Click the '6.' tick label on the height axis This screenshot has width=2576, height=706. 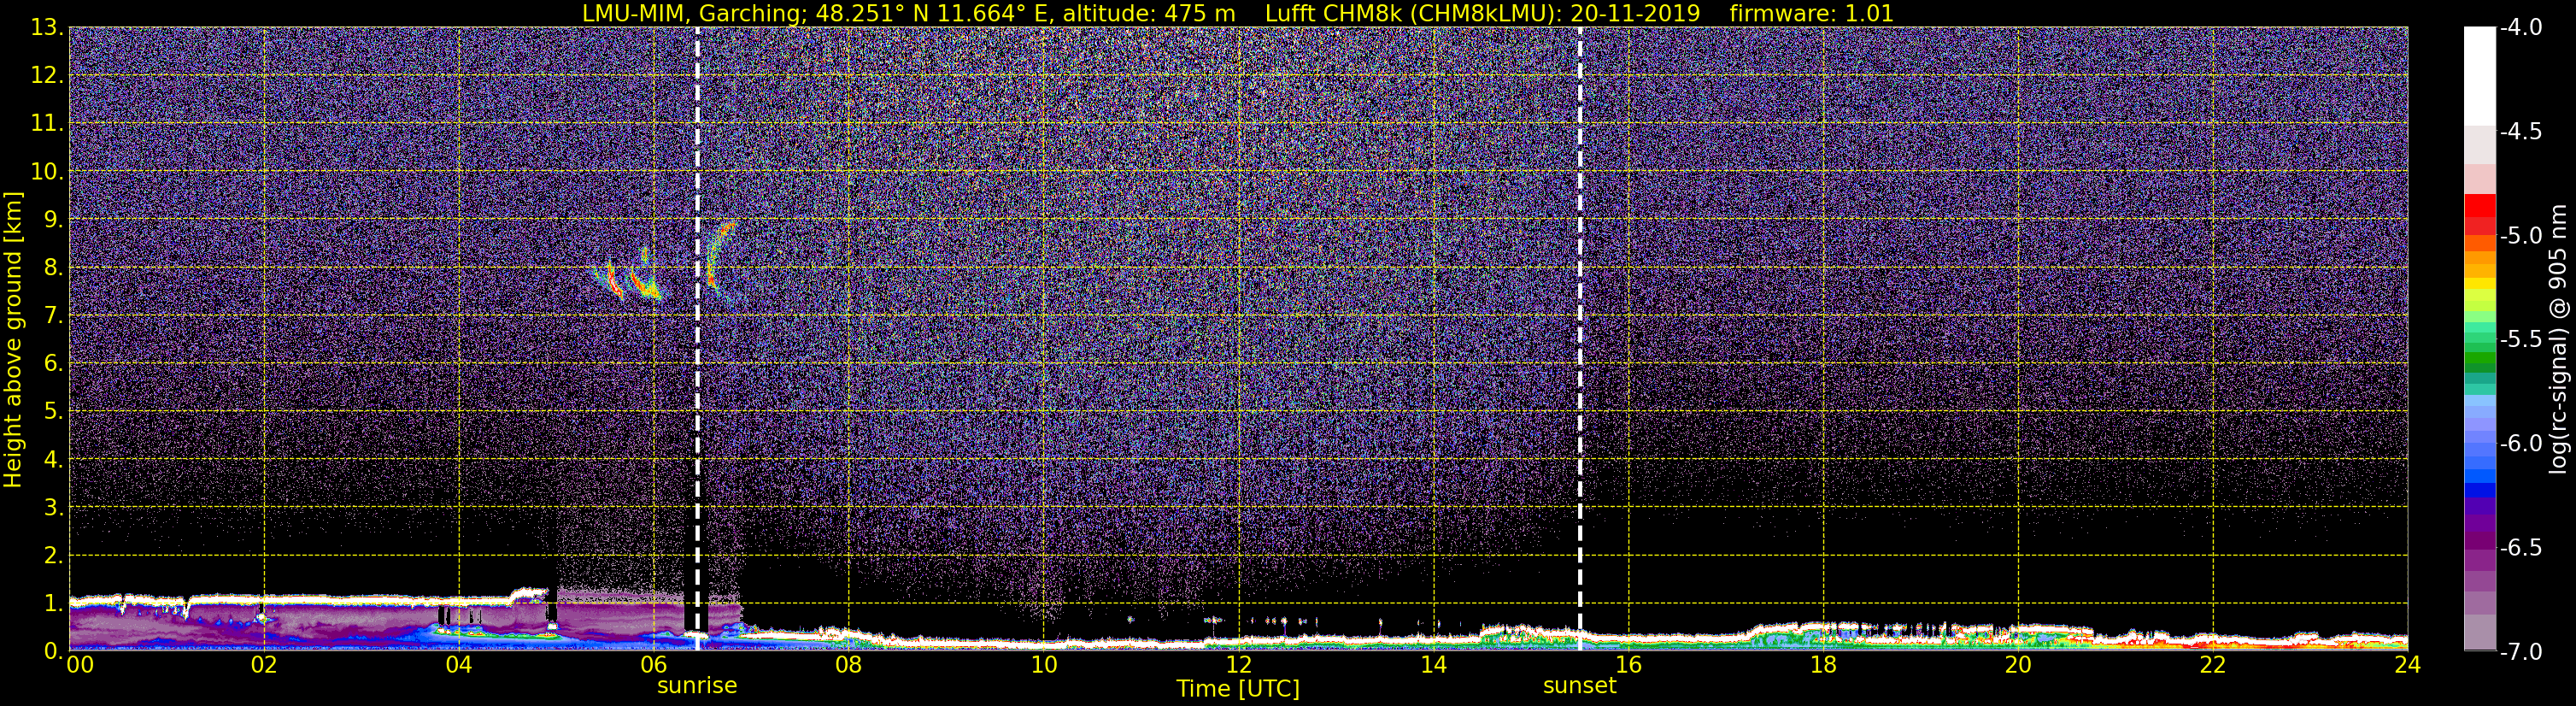coord(54,364)
